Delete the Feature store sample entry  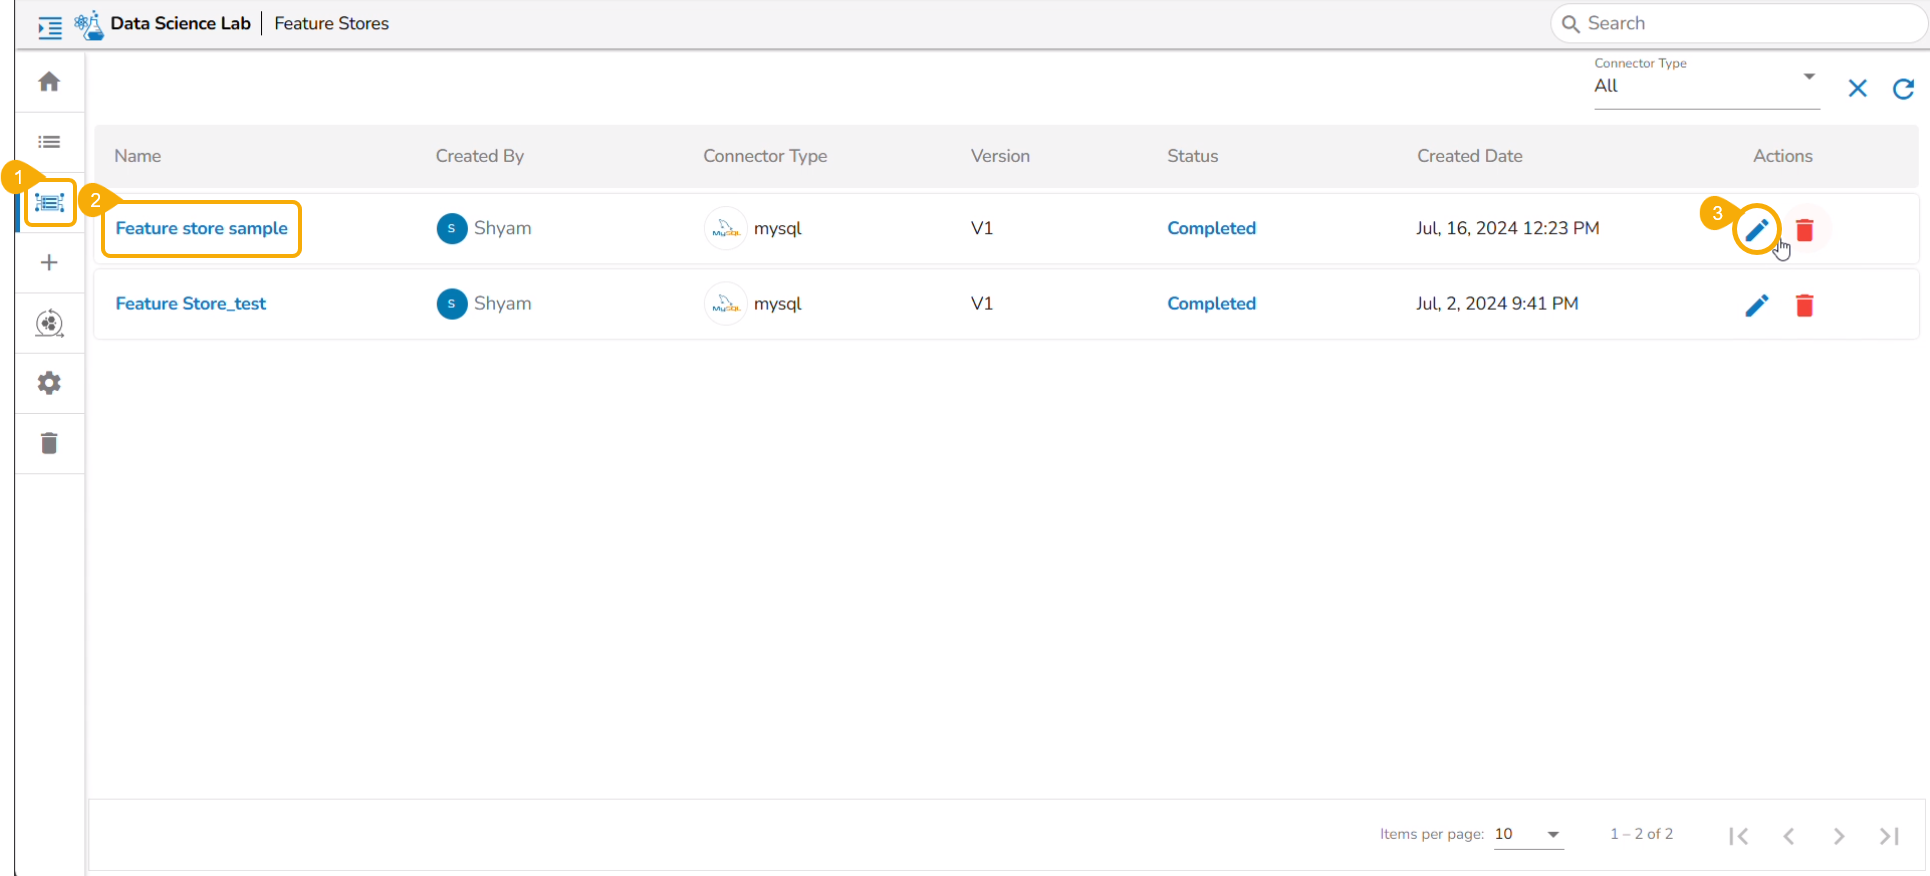1805,230
